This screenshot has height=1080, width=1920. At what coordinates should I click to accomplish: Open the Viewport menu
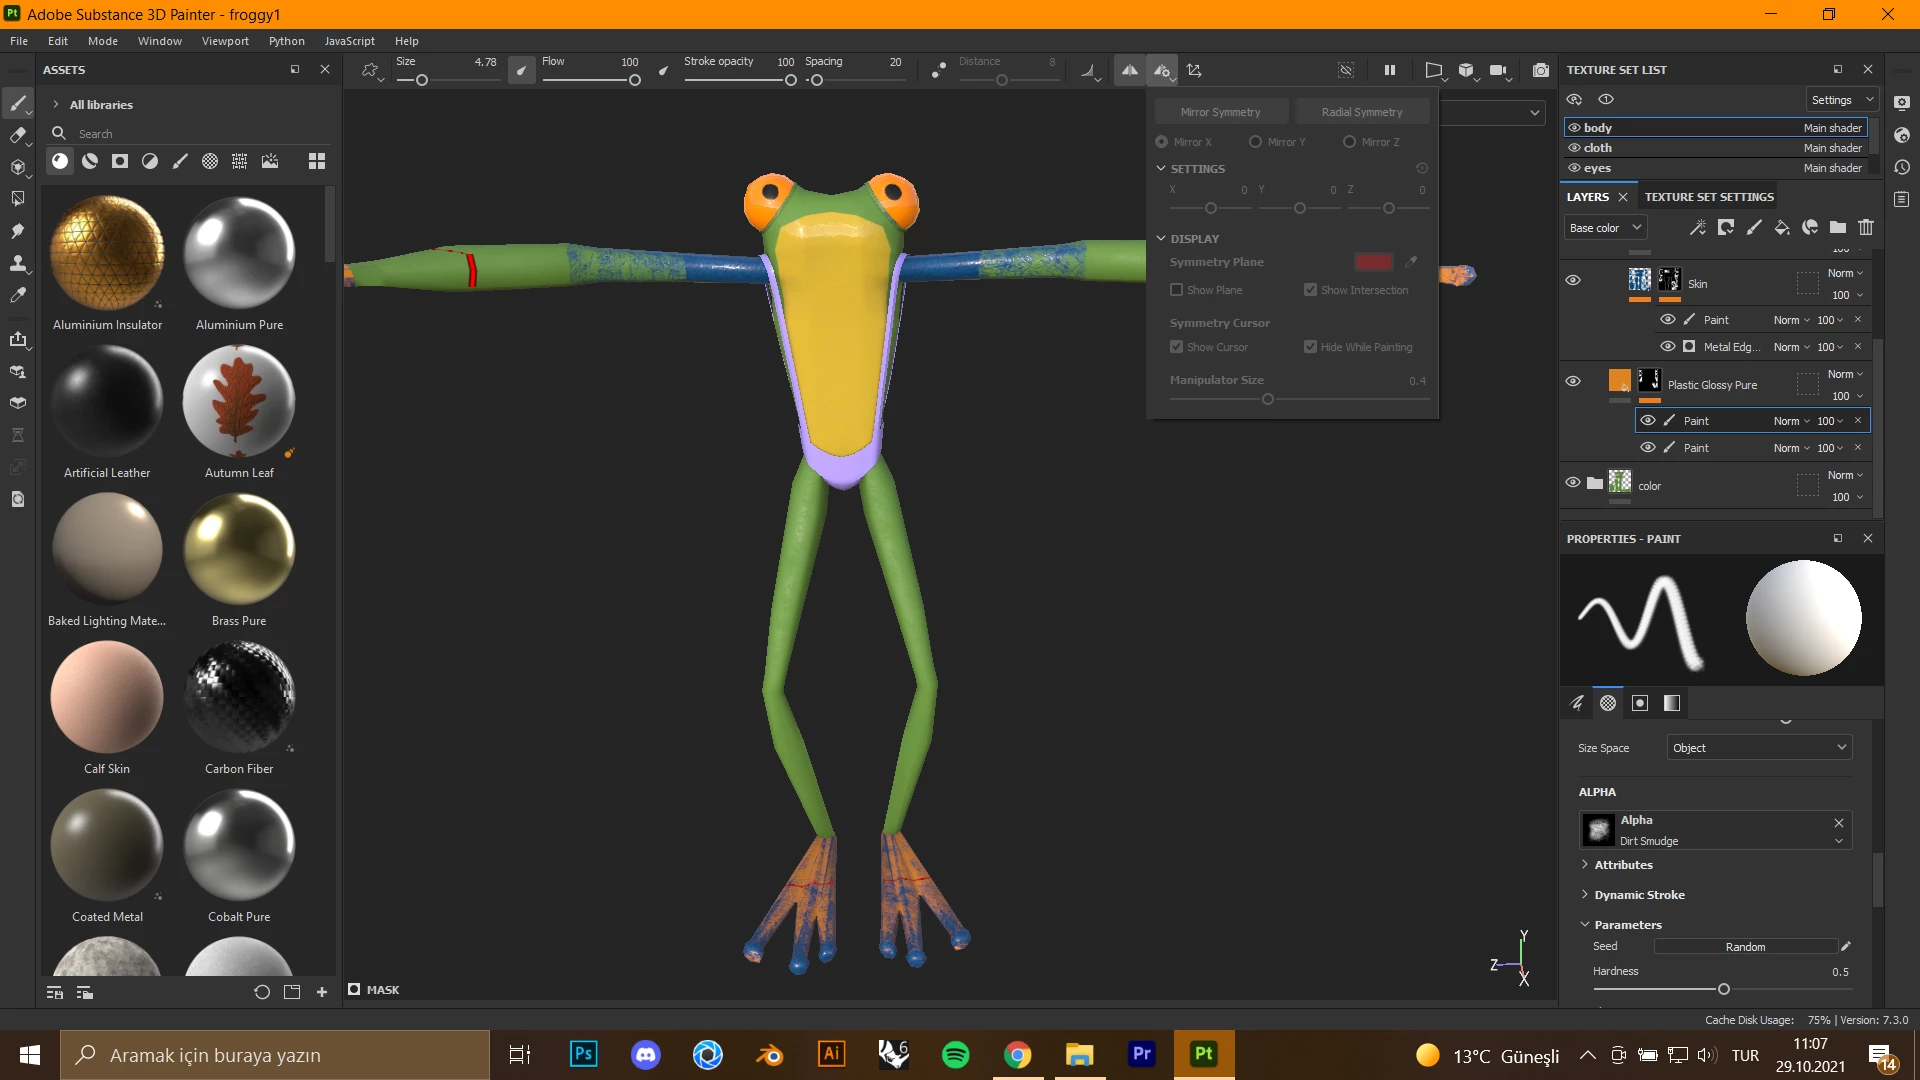(x=225, y=41)
